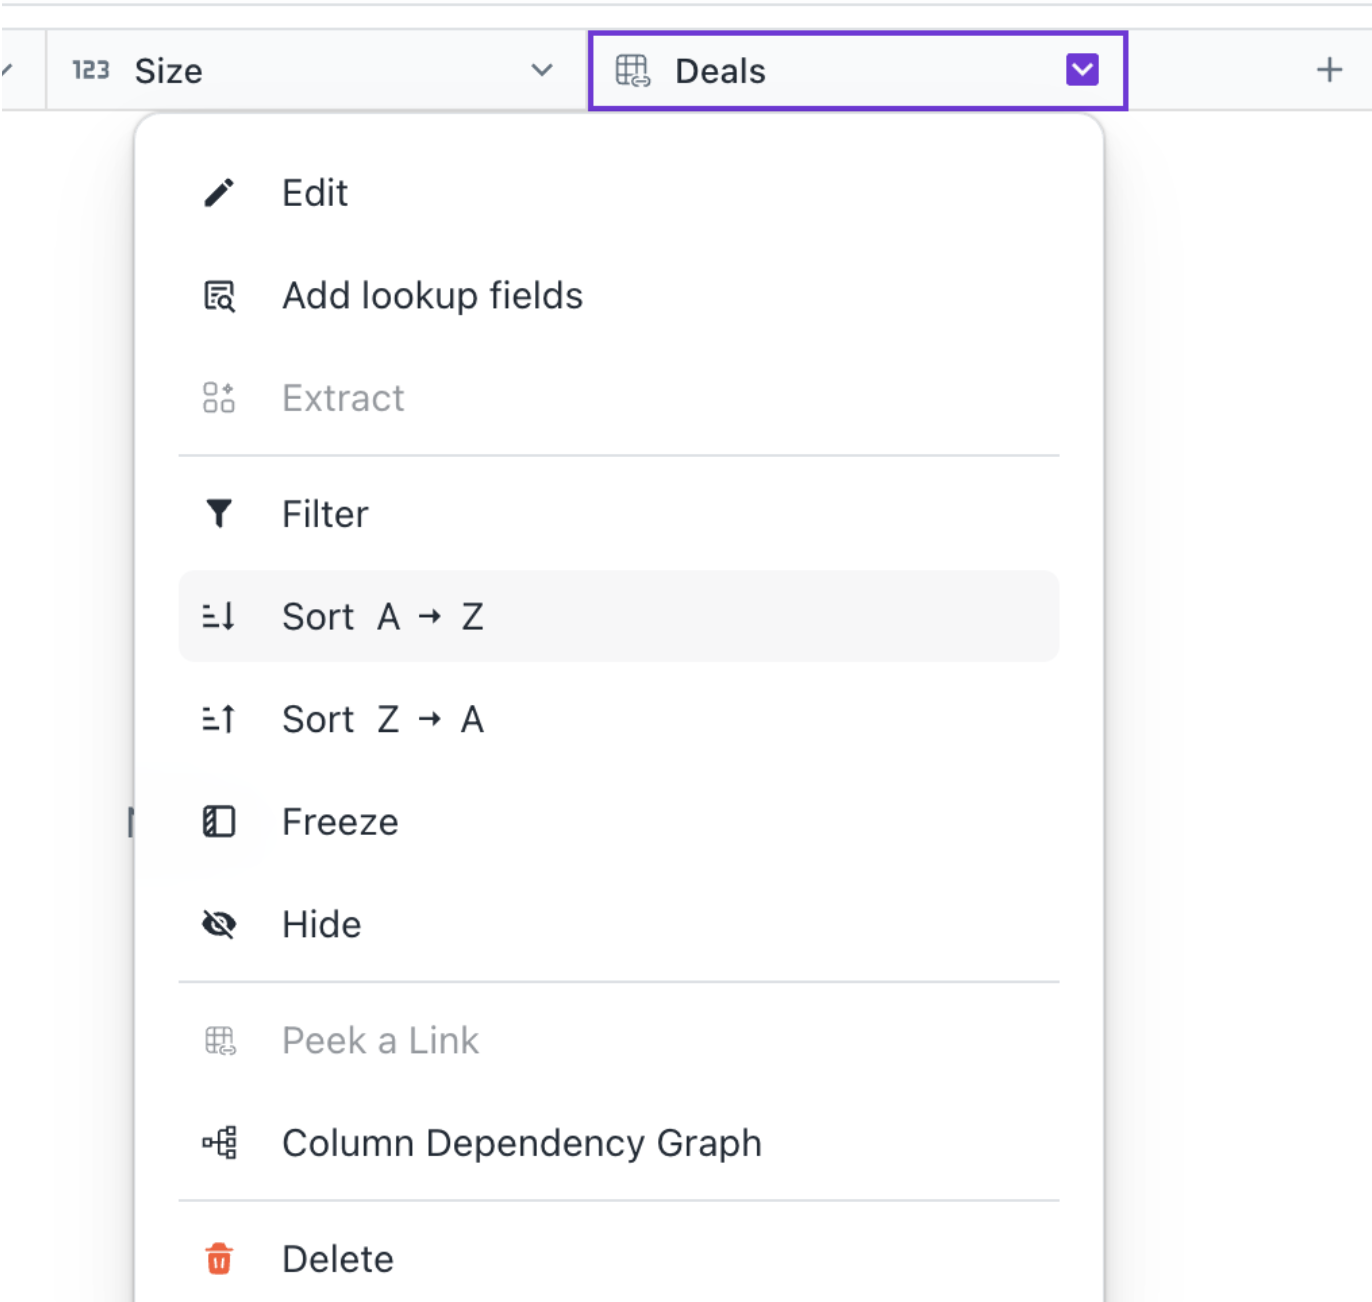
Task: Choose Filter in the column menu
Action: (618, 514)
